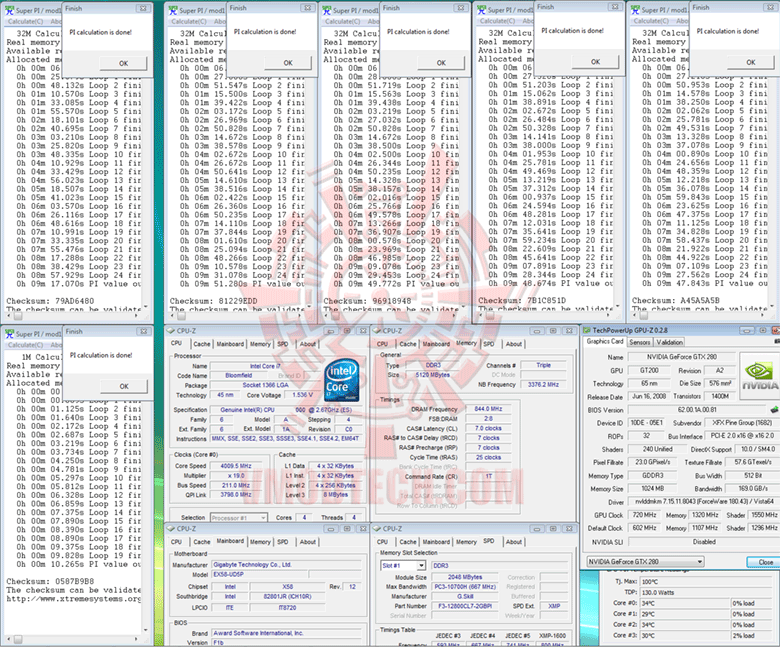Screen dimensions: 780x647
Task: Open CPU tab in CPU-Z Memory Slot Selection window
Action: point(382,542)
